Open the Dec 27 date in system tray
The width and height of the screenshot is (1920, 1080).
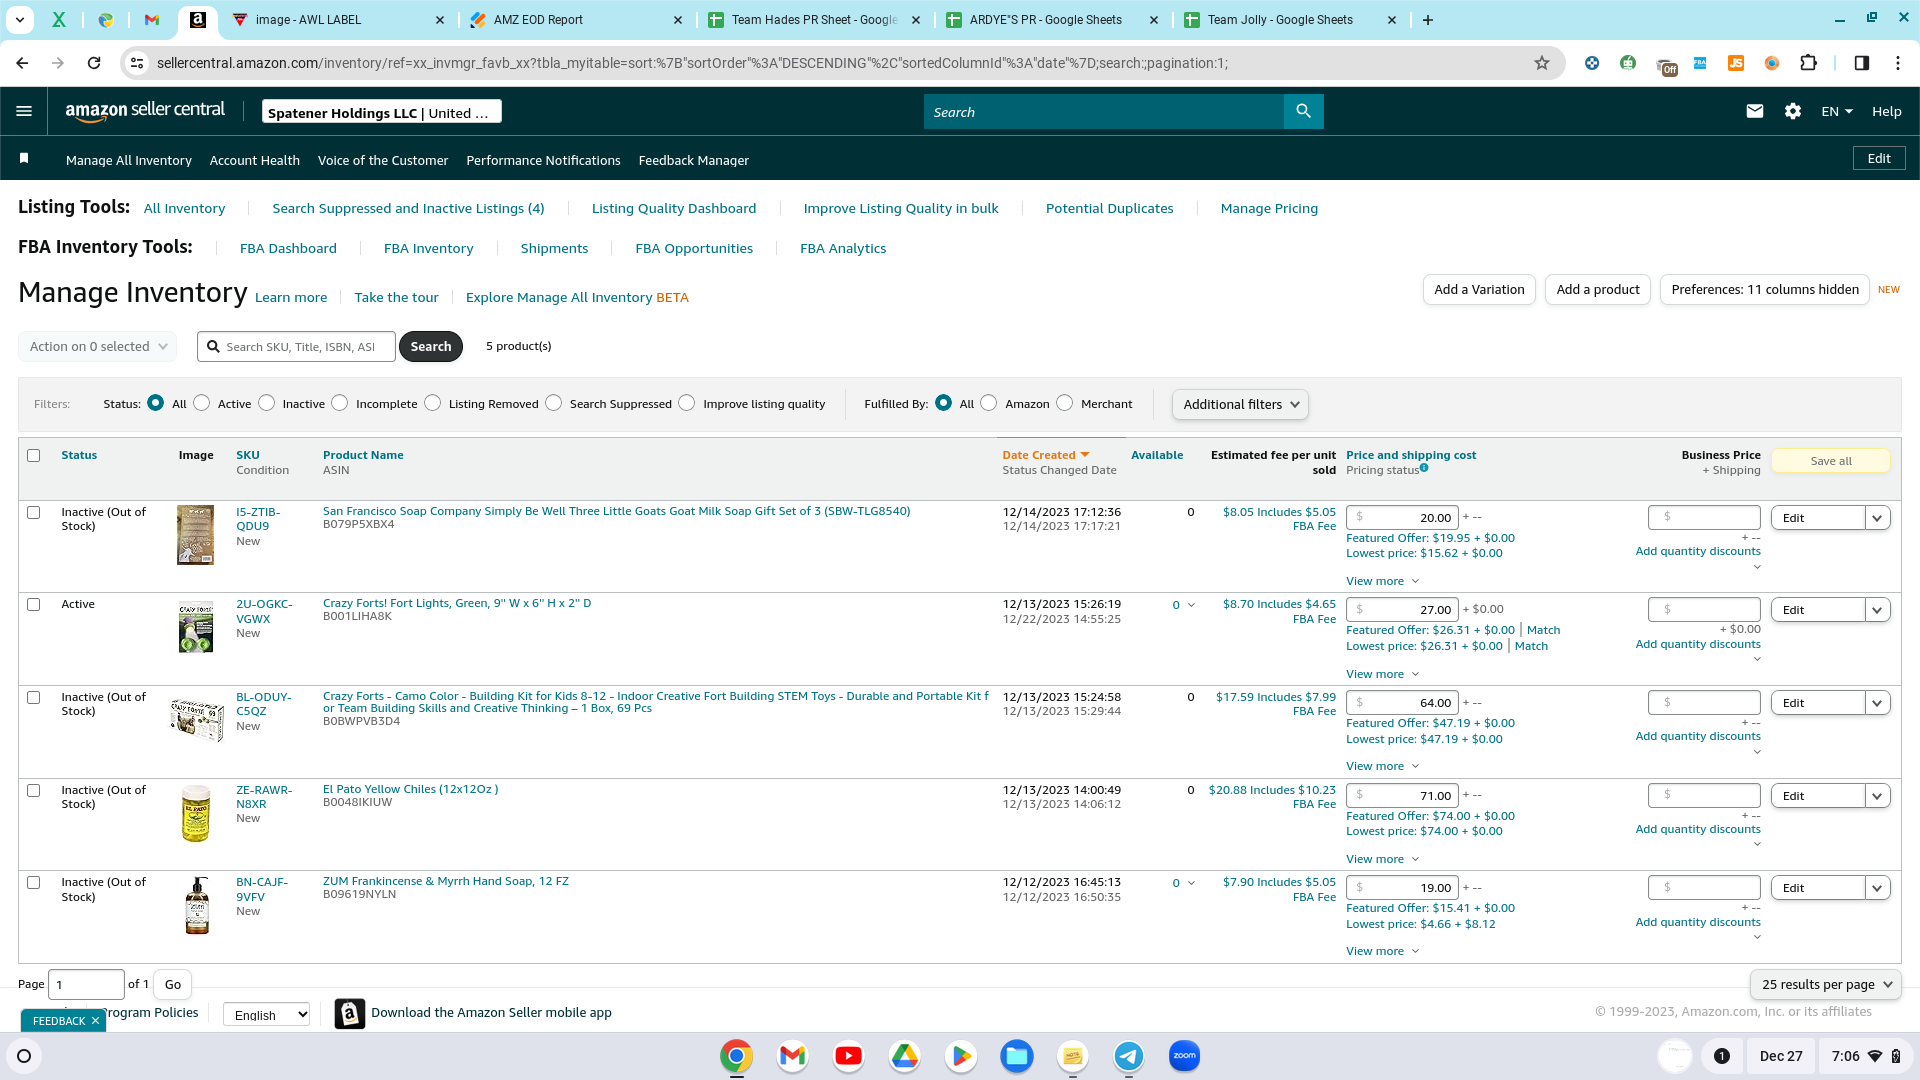1781,1056
